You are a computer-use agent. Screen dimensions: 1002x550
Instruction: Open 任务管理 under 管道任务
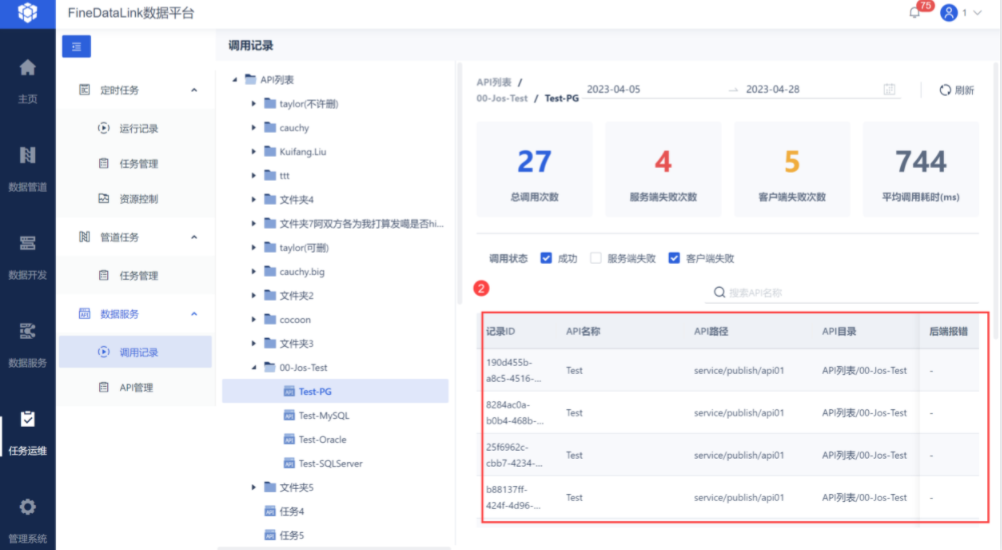point(139,275)
